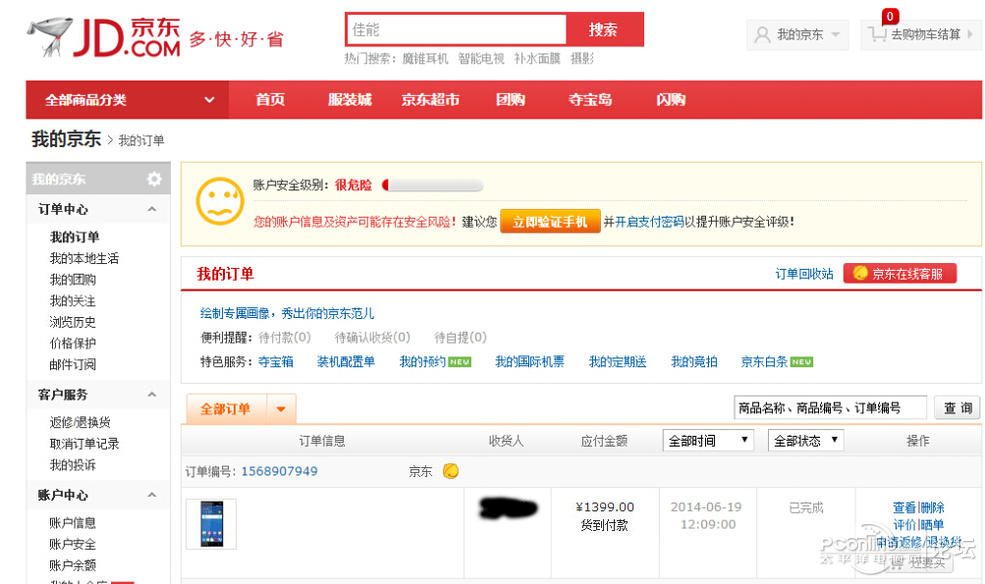Click the 查询 order search button
This screenshot has height=584, width=985.
point(958,408)
